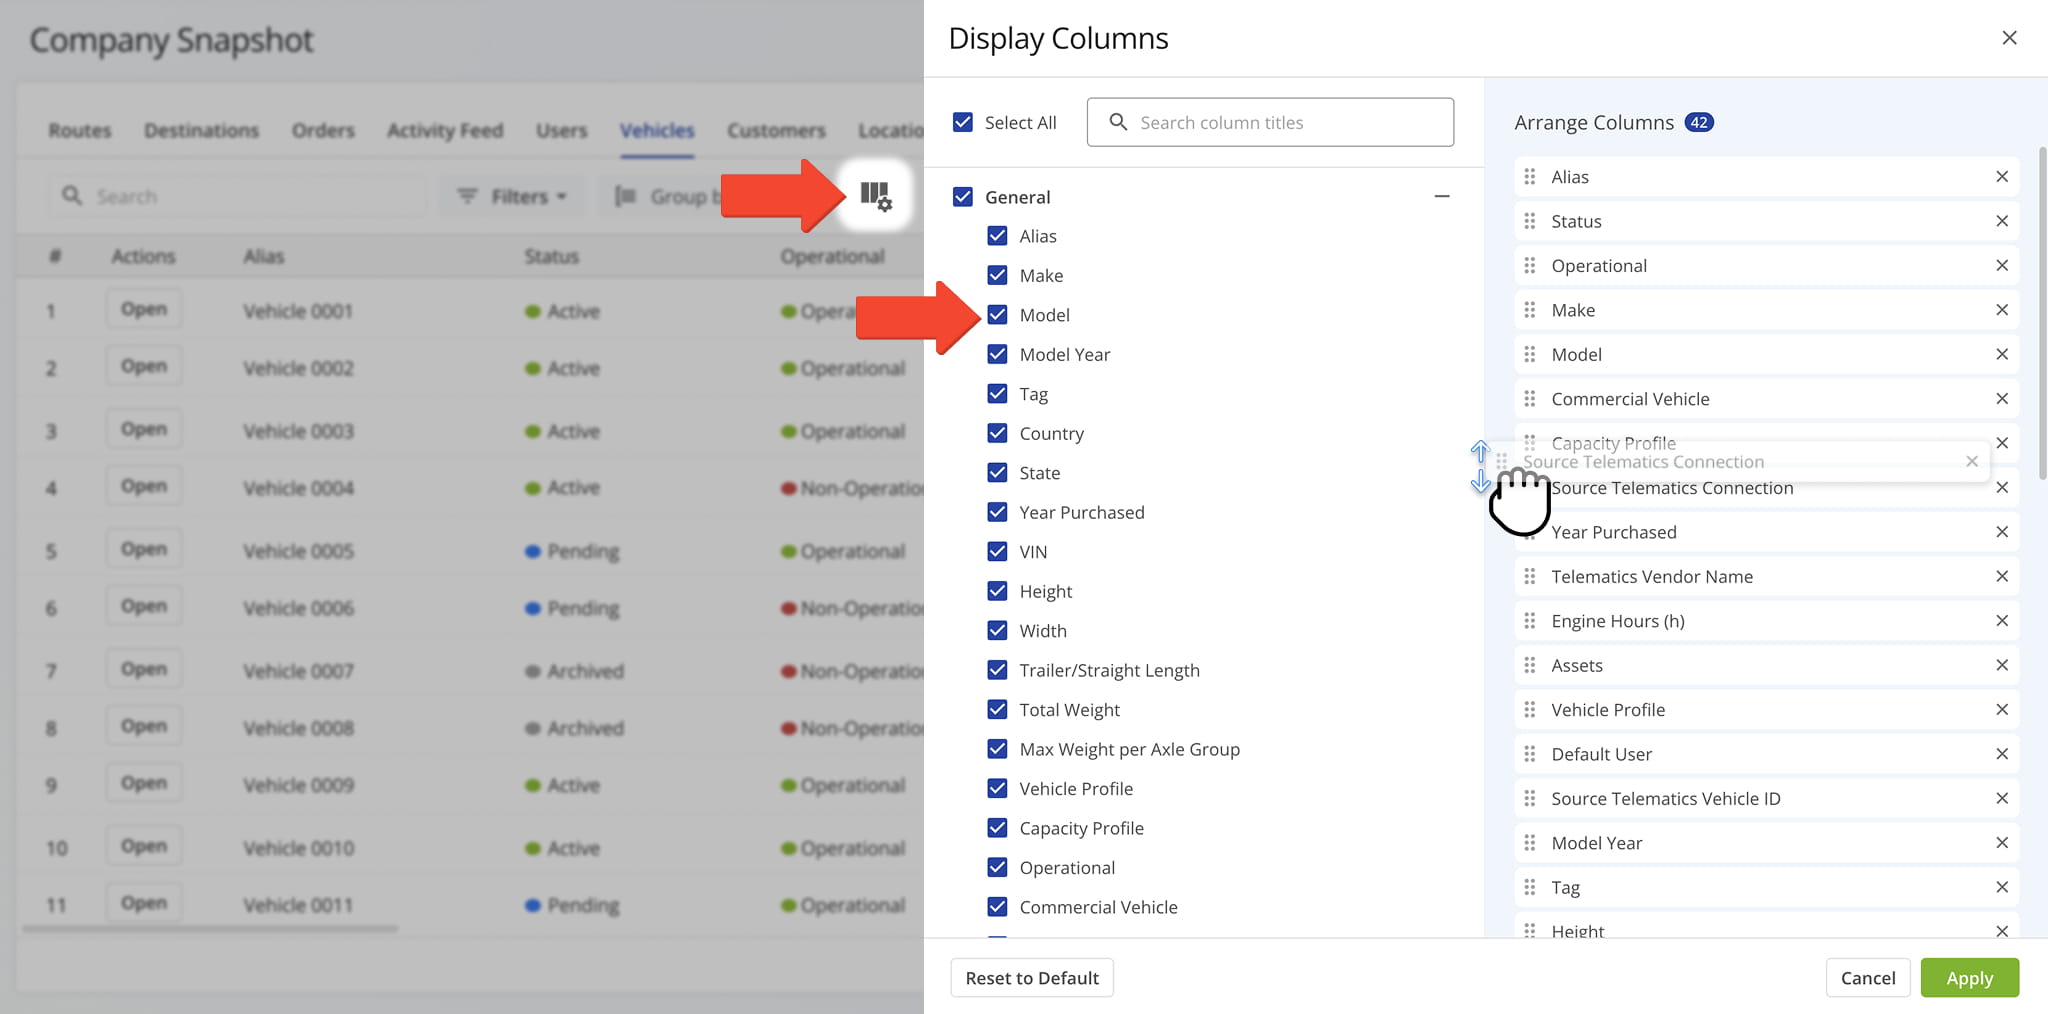Close the Display Columns panel
This screenshot has width=2048, height=1014.
click(2009, 38)
